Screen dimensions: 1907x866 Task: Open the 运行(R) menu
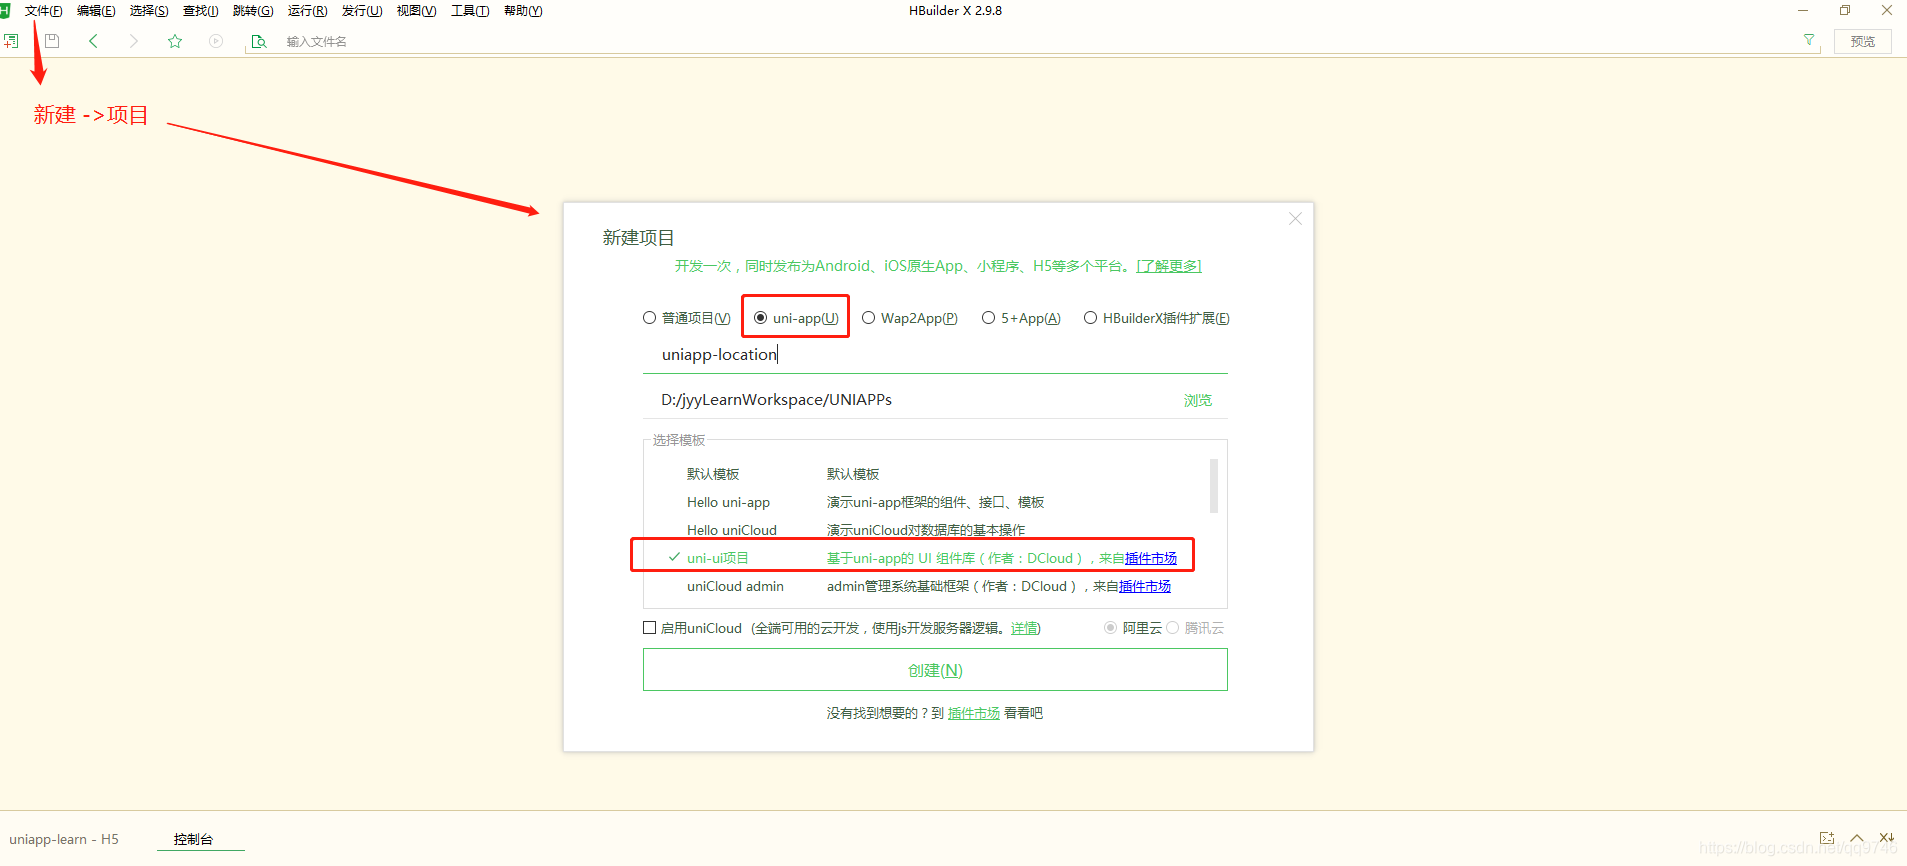(x=307, y=11)
